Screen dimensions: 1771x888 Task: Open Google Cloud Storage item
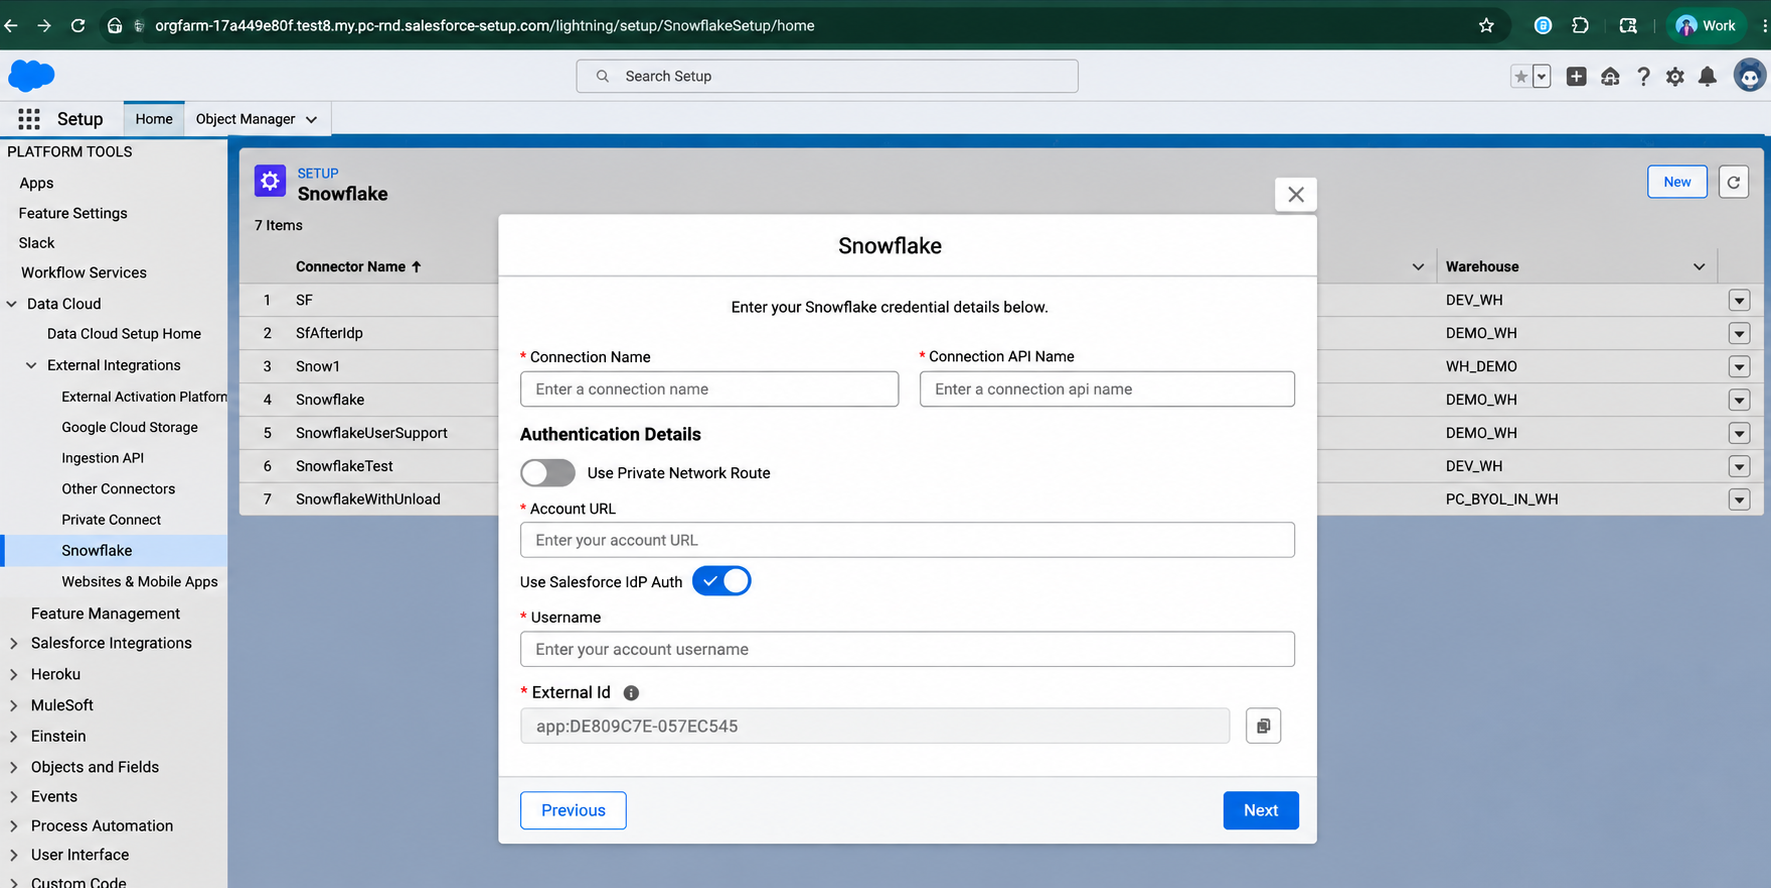[130, 427]
